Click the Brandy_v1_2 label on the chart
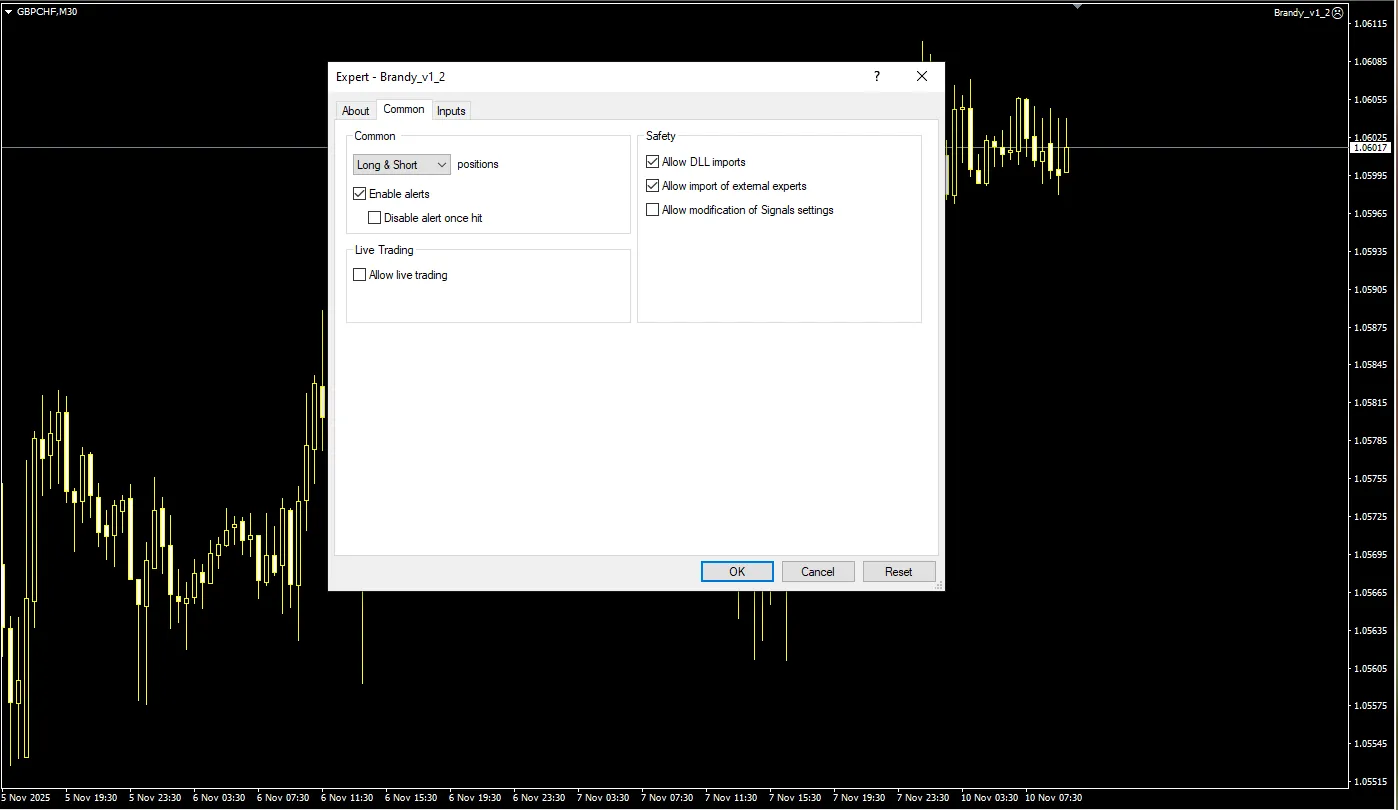1398x810 pixels. tap(1301, 12)
